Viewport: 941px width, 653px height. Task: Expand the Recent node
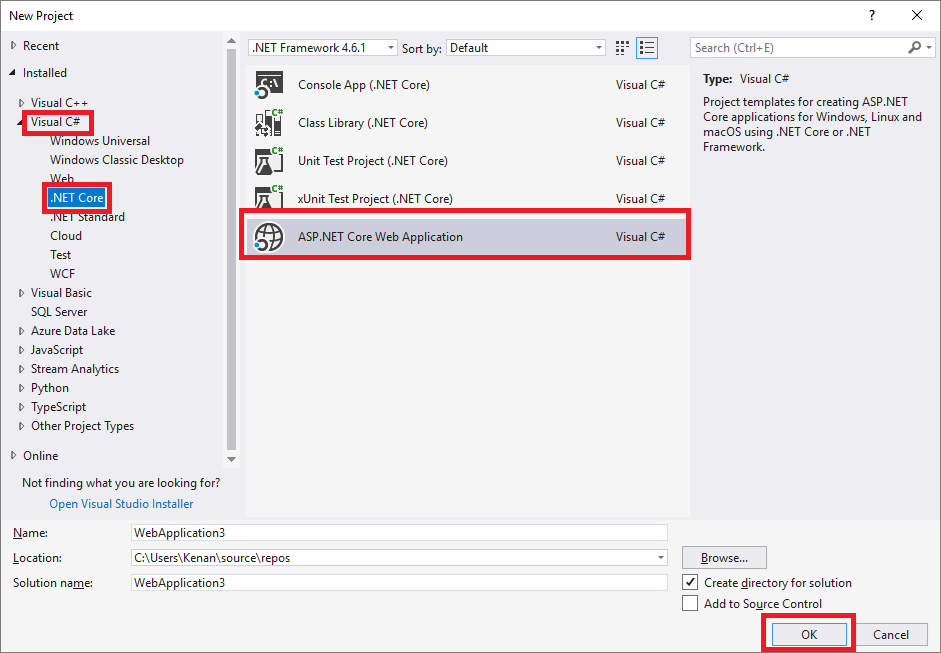[14, 46]
